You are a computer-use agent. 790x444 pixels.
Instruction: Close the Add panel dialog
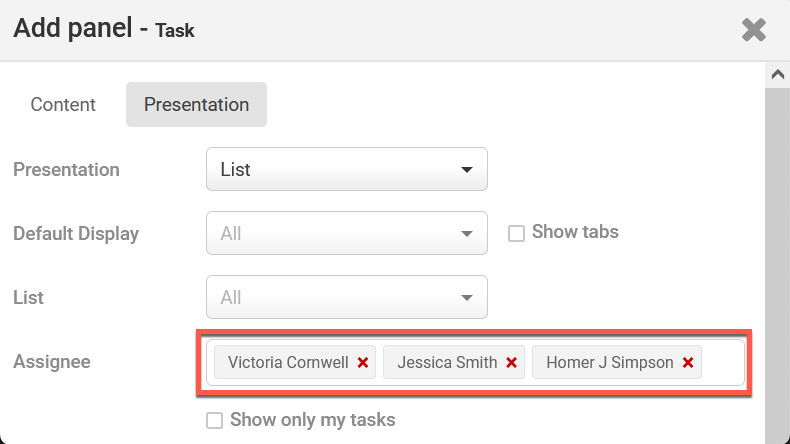(x=754, y=30)
